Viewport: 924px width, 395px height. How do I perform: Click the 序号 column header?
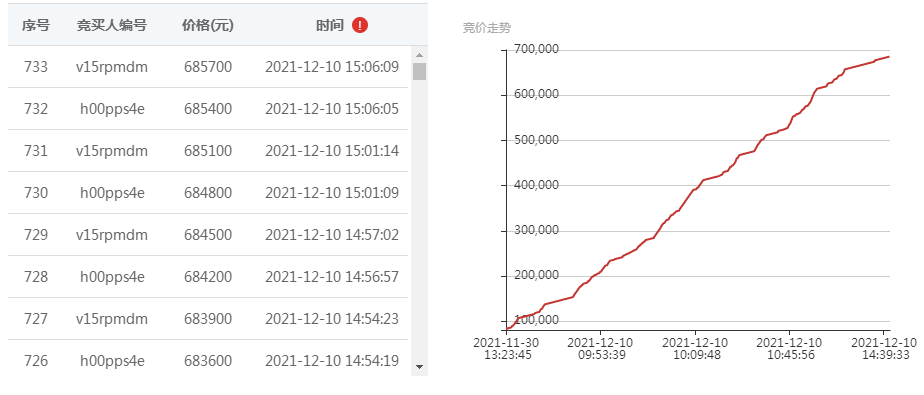[x=36, y=25]
